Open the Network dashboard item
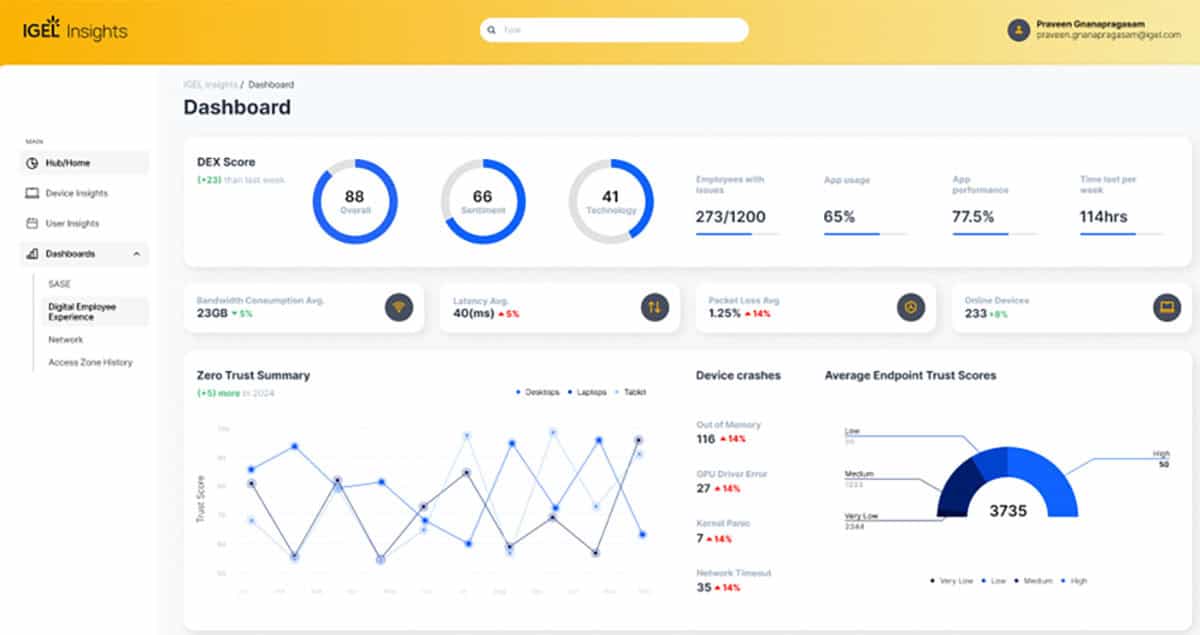 click(x=66, y=340)
